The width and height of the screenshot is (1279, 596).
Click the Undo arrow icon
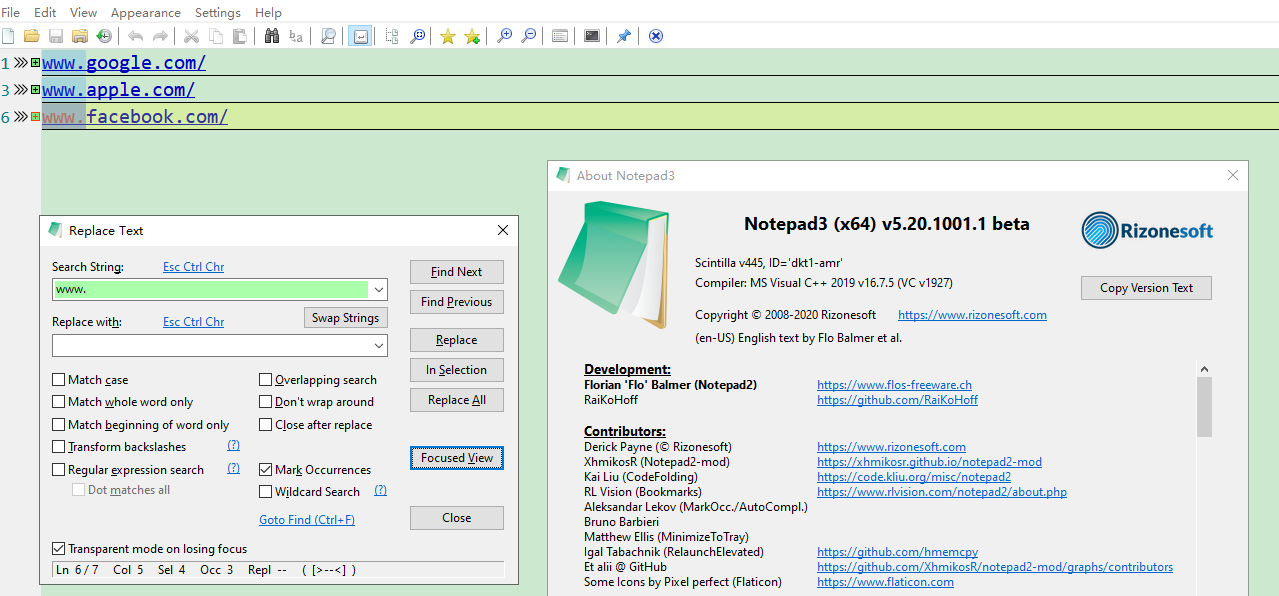click(x=135, y=36)
